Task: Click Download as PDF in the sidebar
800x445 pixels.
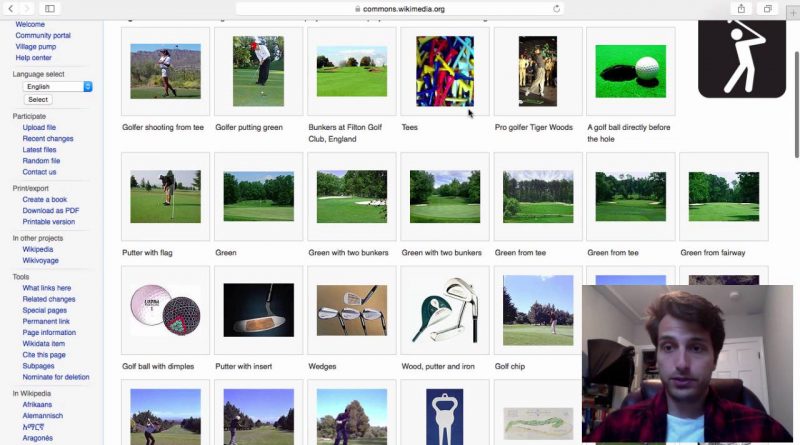Action: pyautogui.click(x=51, y=210)
